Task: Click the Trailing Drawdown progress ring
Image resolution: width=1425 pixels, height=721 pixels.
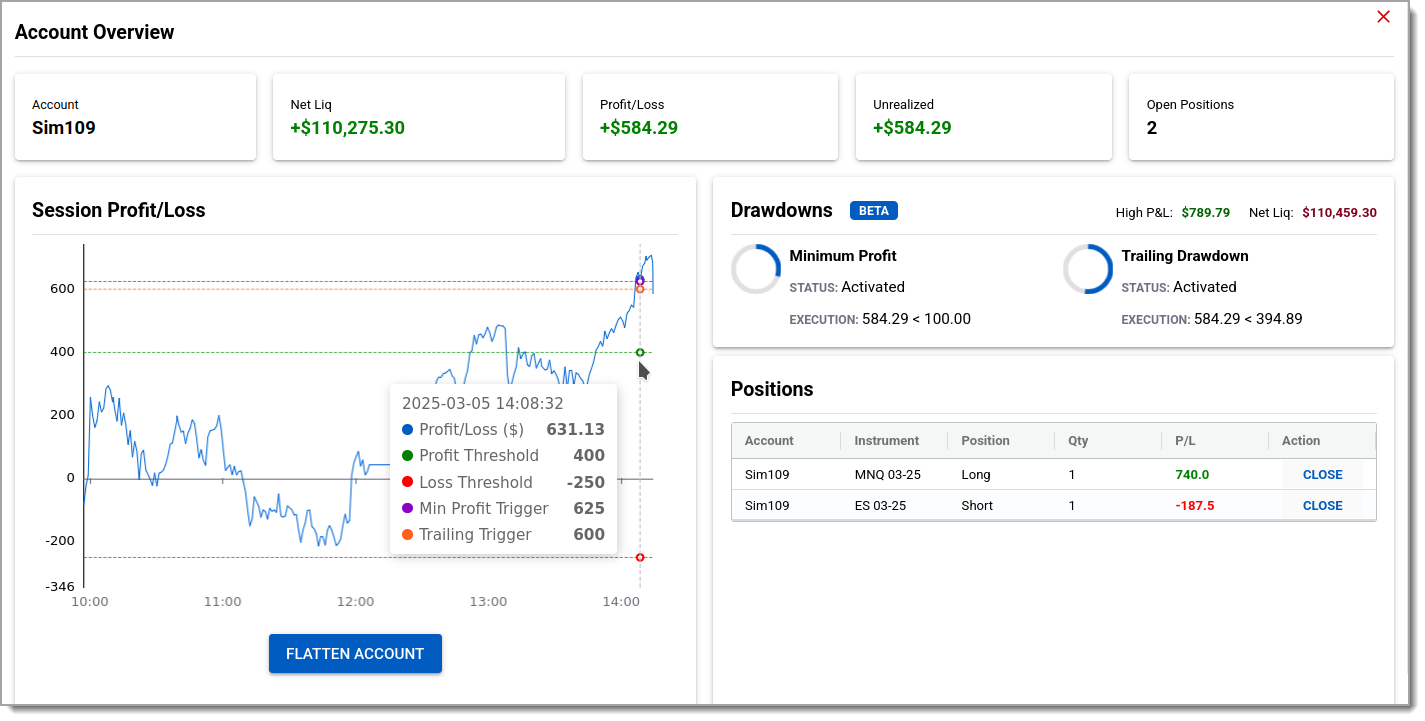Action: click(x=1088, y=268)
